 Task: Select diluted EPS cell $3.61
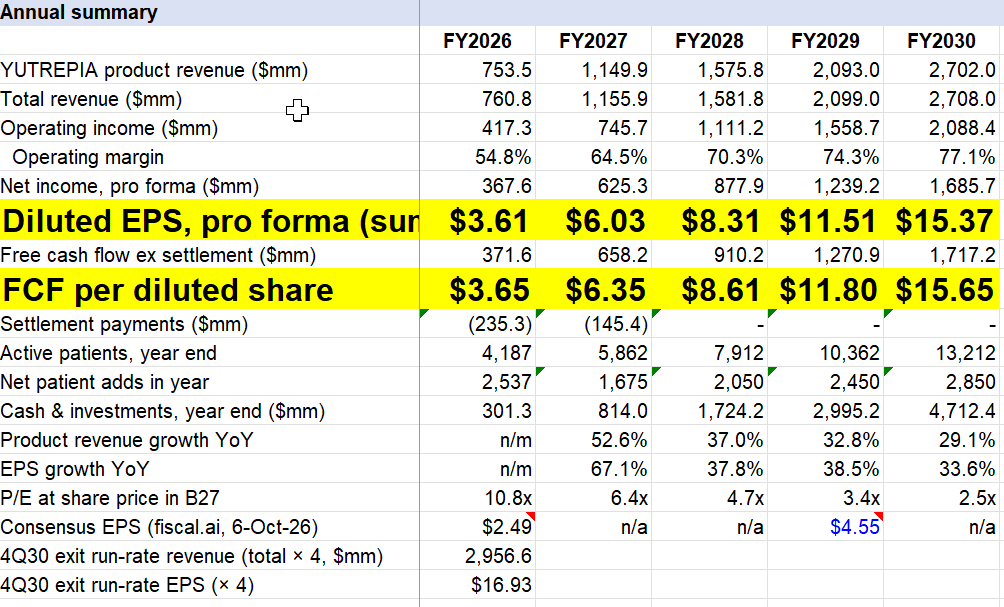(478, 220)
